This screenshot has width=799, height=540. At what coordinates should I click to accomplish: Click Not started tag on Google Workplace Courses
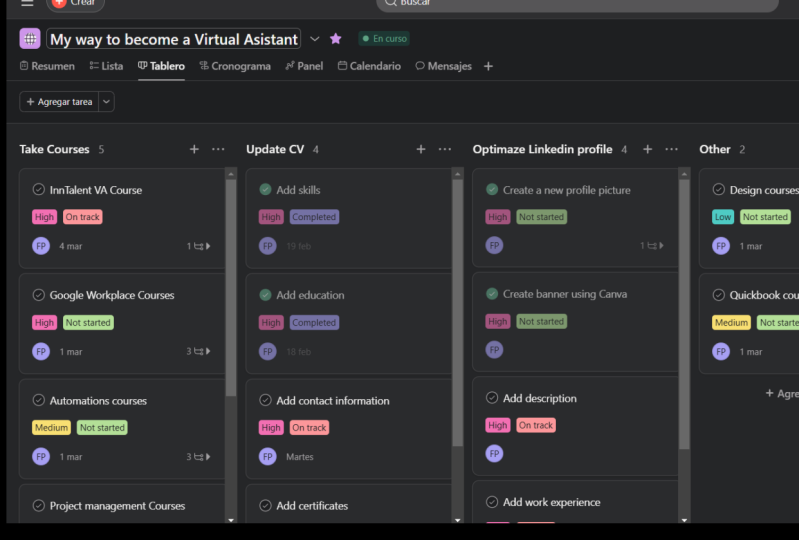pyautogui.click(x=88, y=322)
